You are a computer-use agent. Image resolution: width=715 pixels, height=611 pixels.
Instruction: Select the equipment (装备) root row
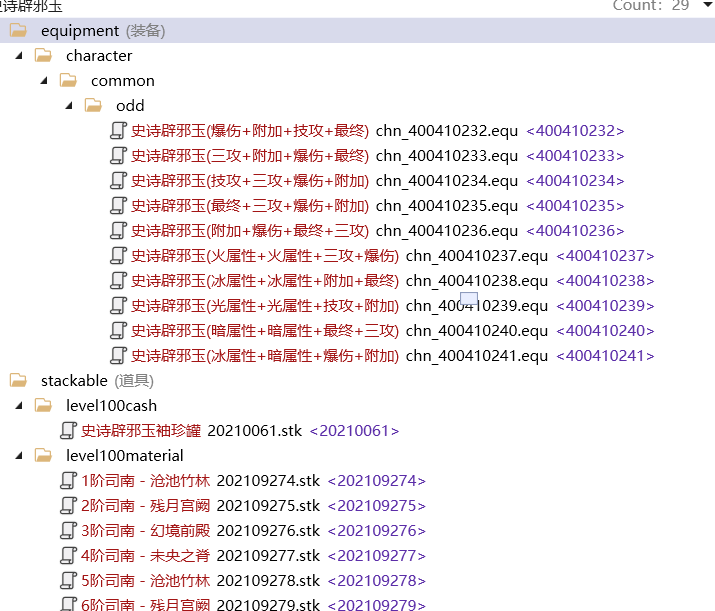click(x=102, y=31)
